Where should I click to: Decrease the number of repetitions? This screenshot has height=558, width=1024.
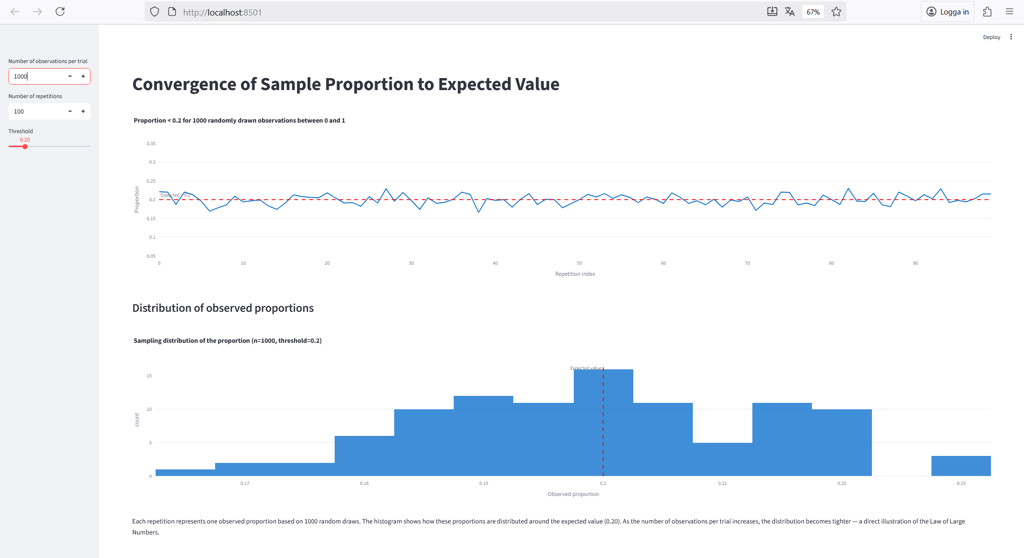click(x=70, y=111)
